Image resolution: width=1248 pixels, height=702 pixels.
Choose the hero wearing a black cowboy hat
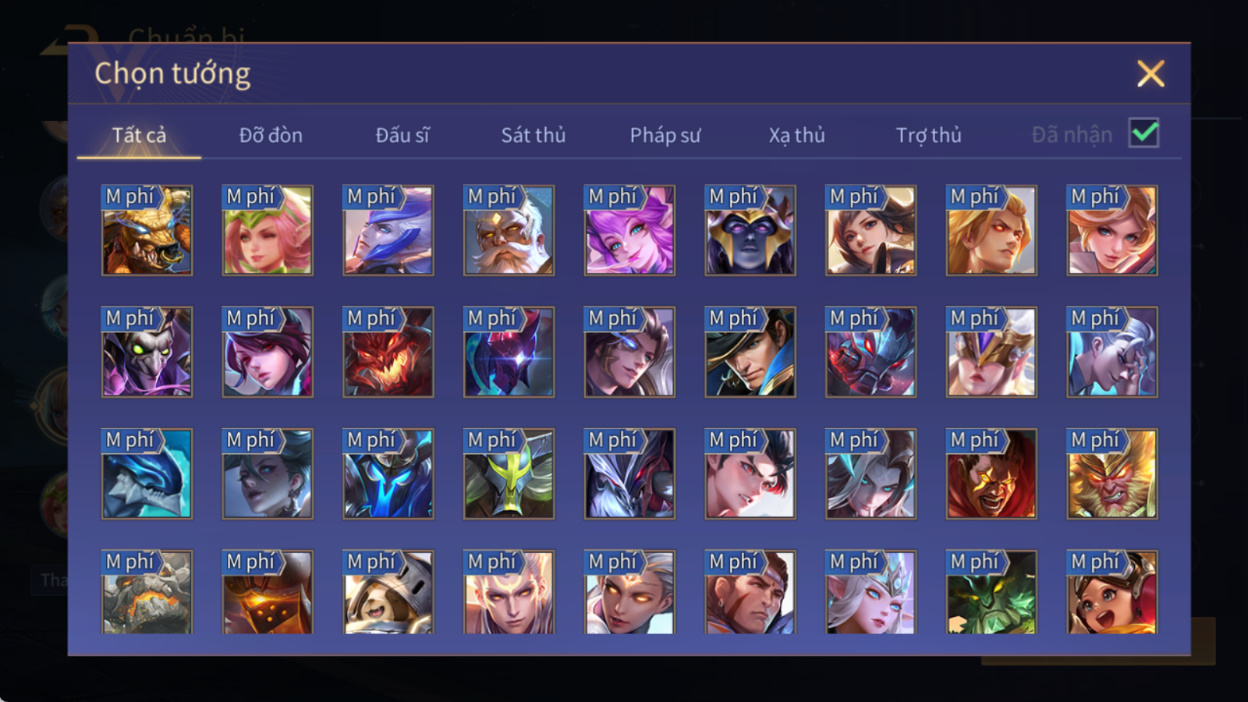point(750,352)
